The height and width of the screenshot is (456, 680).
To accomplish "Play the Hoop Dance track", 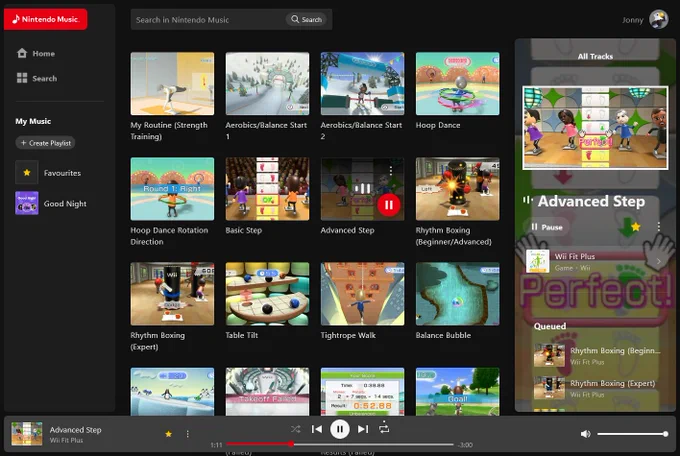I will [x=458, y=84].
